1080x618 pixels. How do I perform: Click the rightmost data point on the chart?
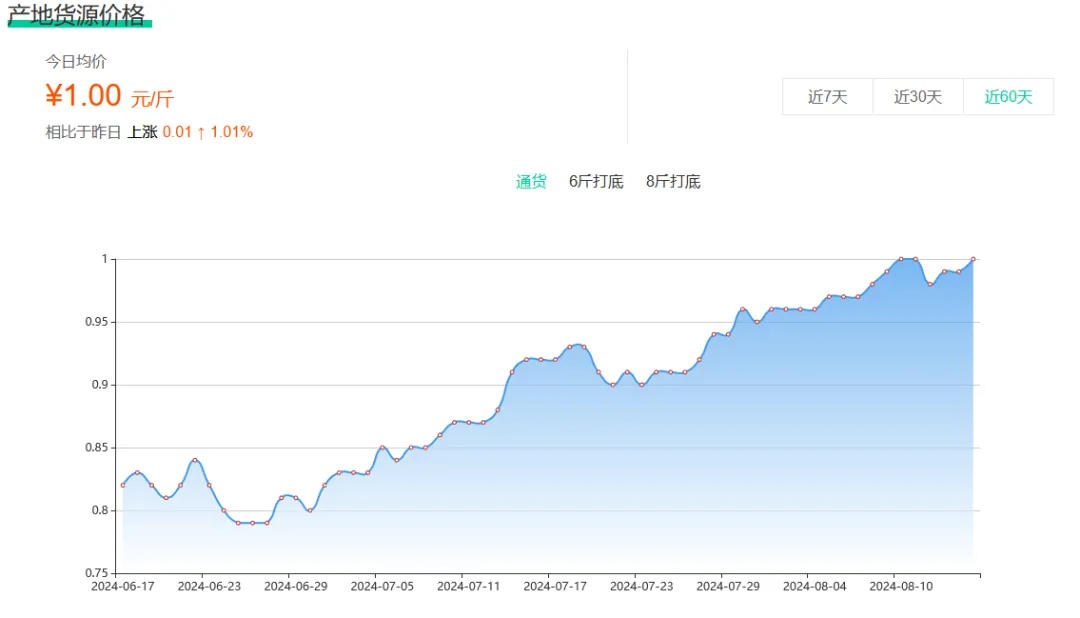(x=973, y=259)
